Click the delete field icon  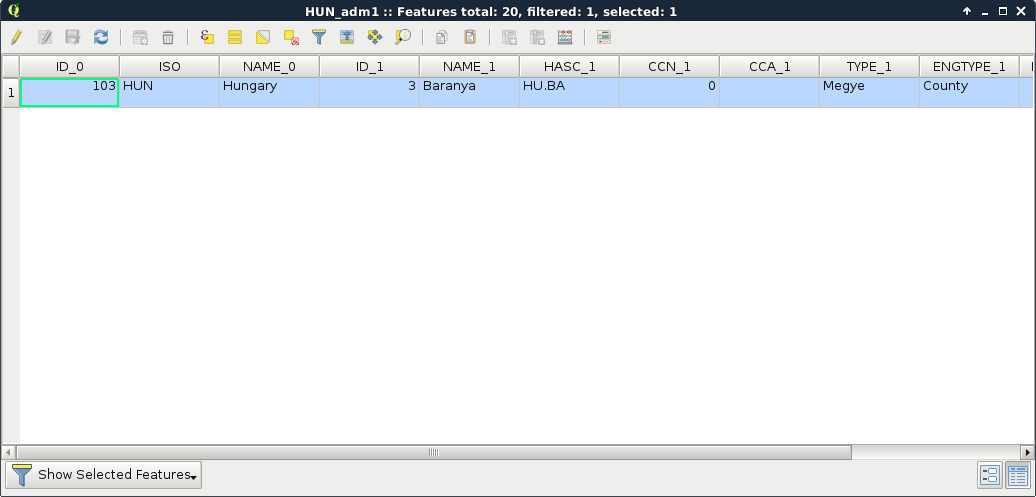[537, 37]
